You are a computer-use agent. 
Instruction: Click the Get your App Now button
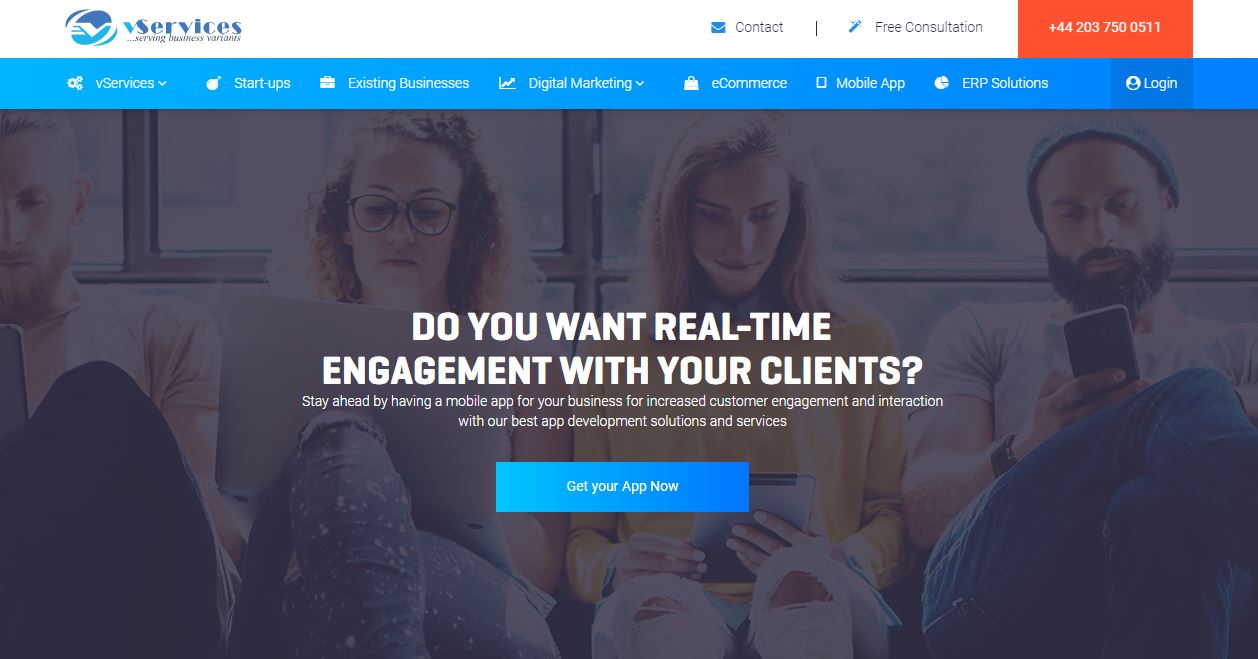(x=622, y=487)
